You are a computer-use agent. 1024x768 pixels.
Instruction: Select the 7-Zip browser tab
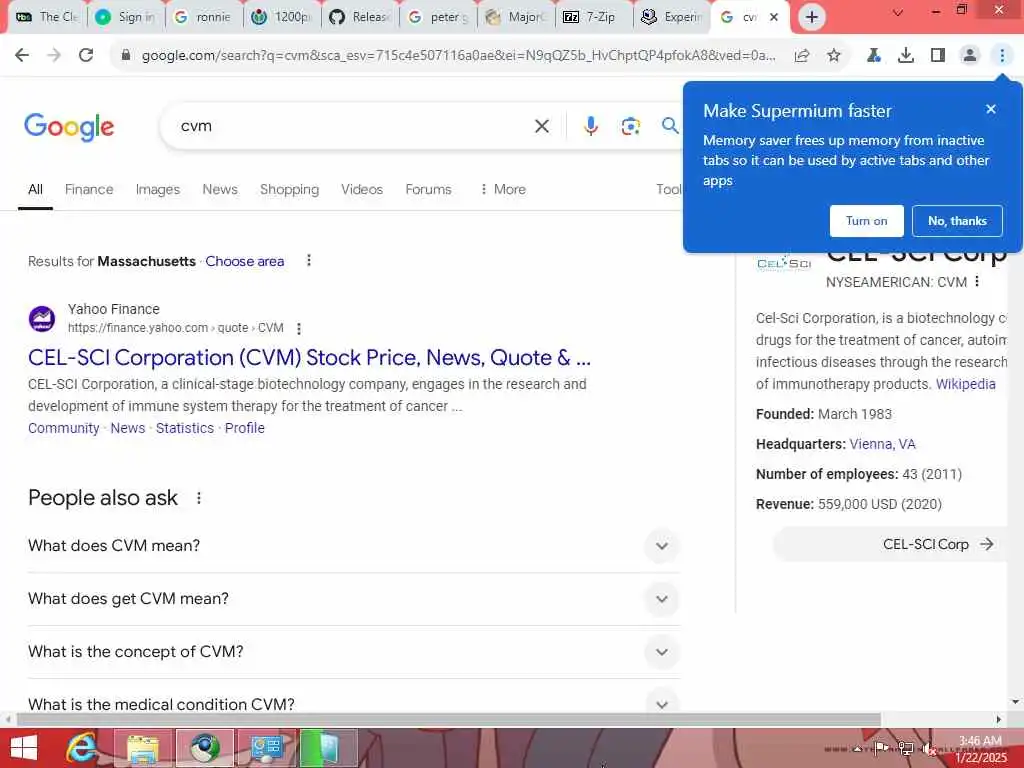(x=594, y=17)
